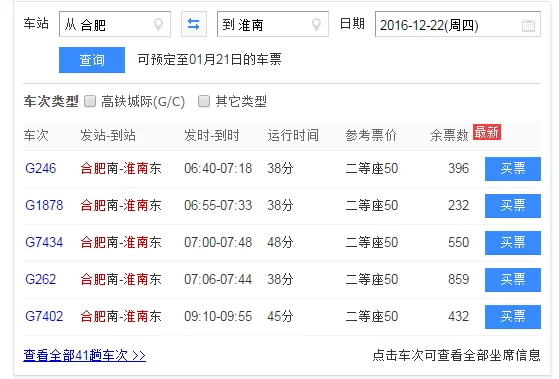Image resolution: width=559 pixels, height=379 pixels.
Task: Click 合肥南-淮南东 in G246 row
Action: 121,168
